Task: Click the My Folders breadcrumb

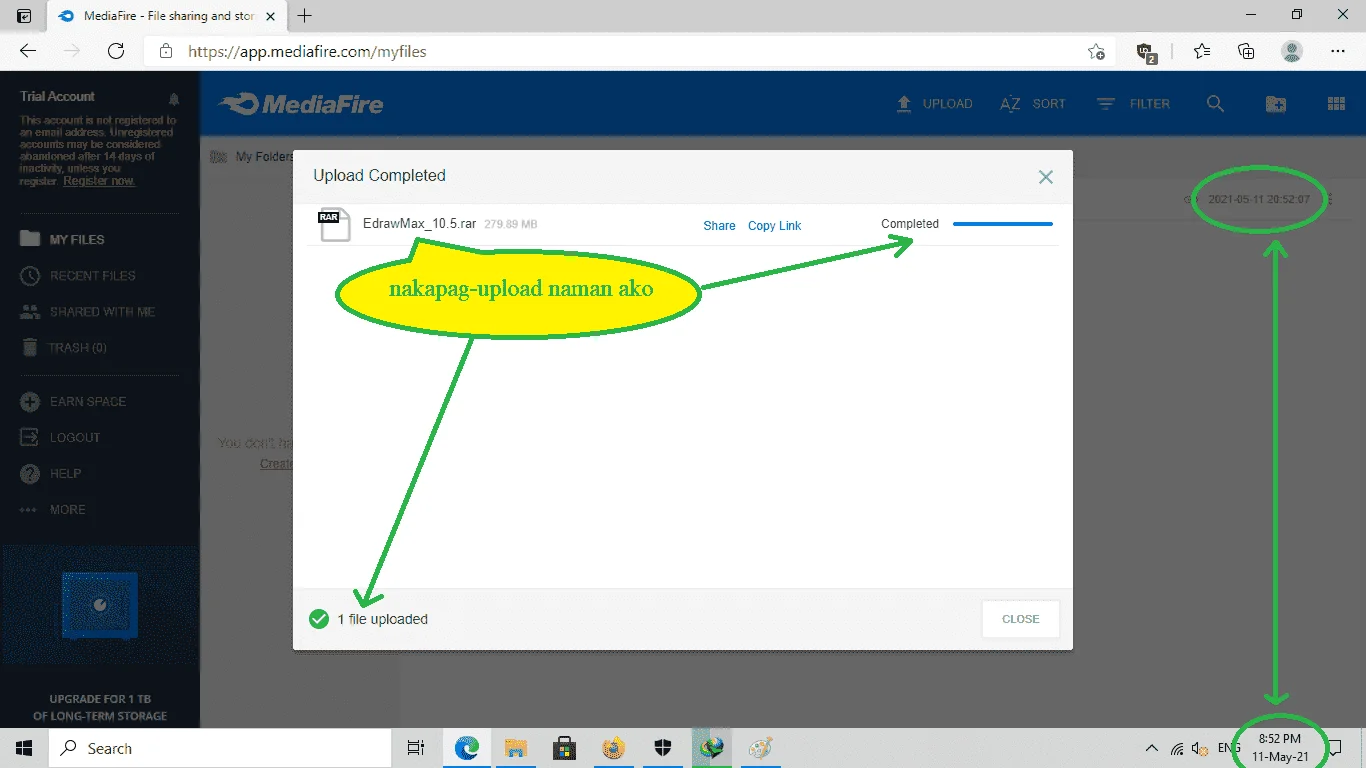Action: [x=264, y=157]
